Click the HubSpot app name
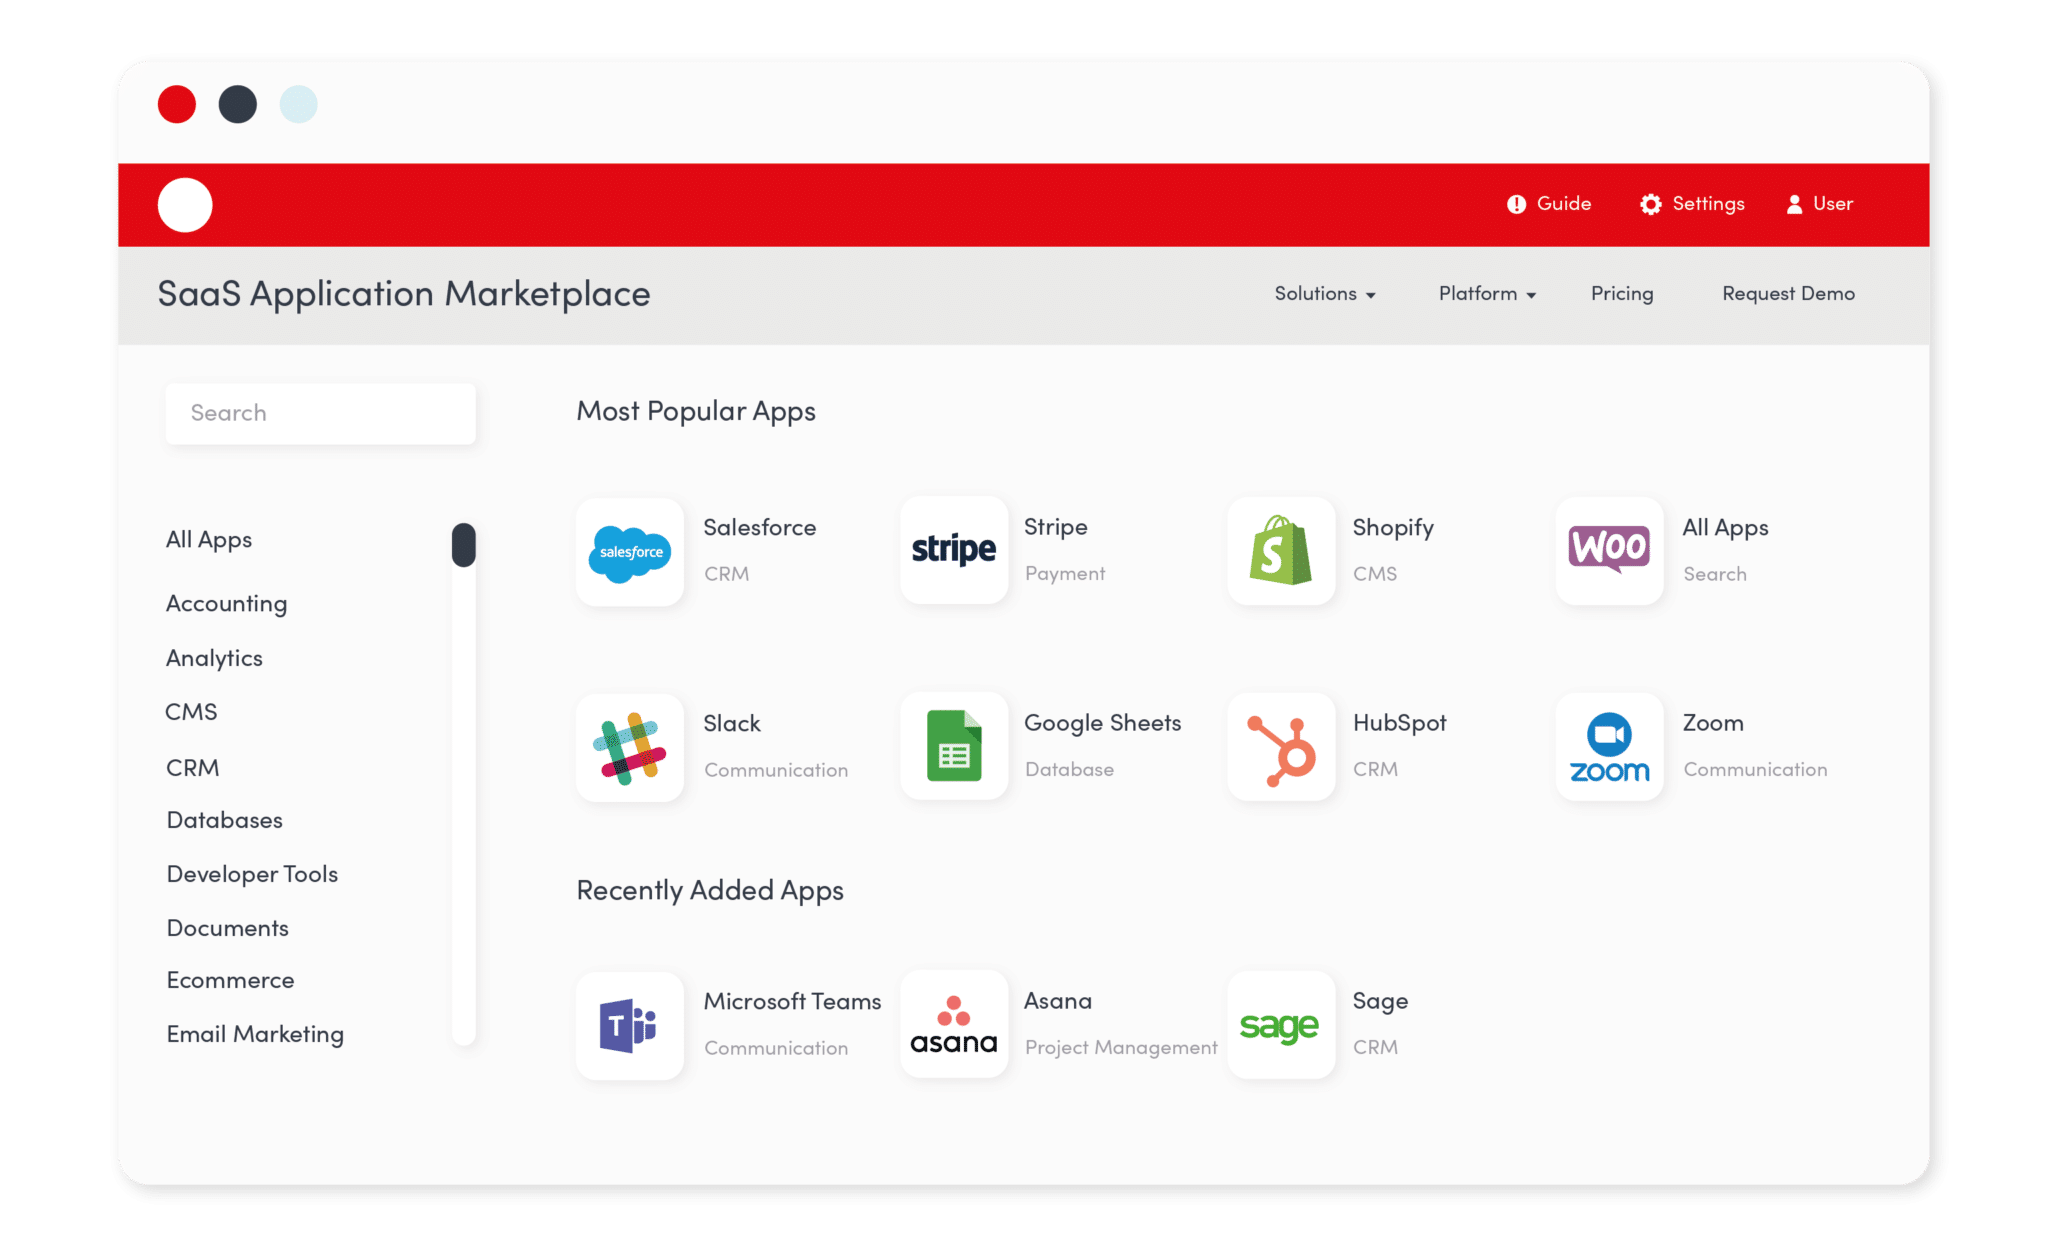The width and height of the screenshot is (2048, 1256). point(1399,723)
